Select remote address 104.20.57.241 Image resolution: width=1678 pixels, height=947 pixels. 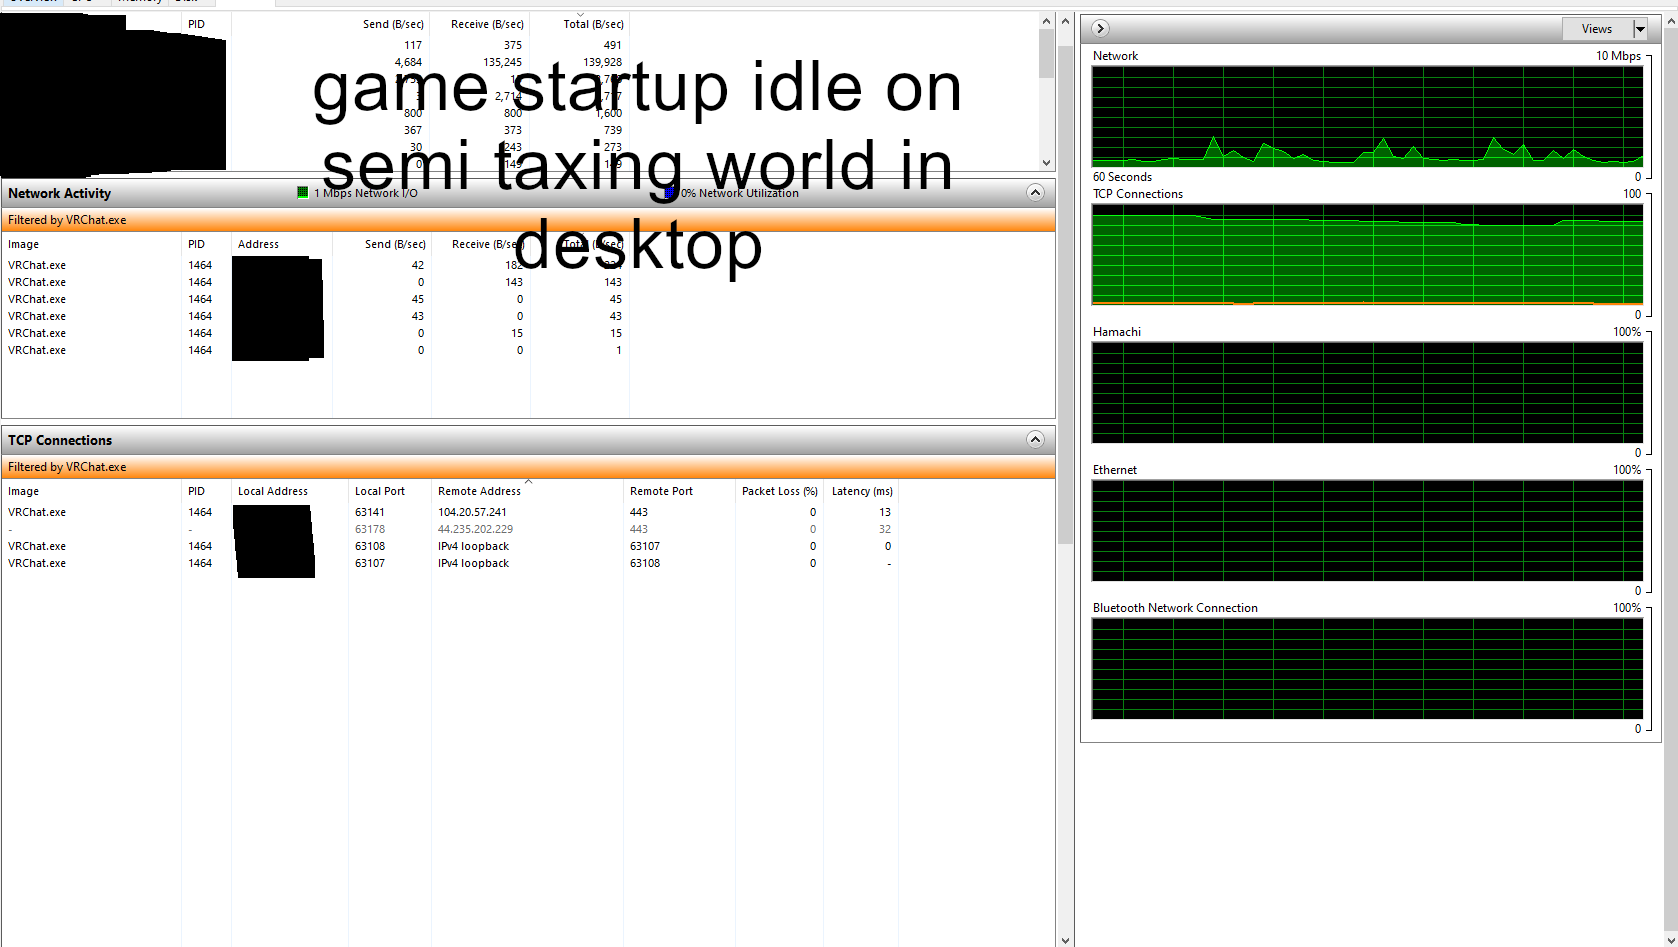click(x=472, y=512)
